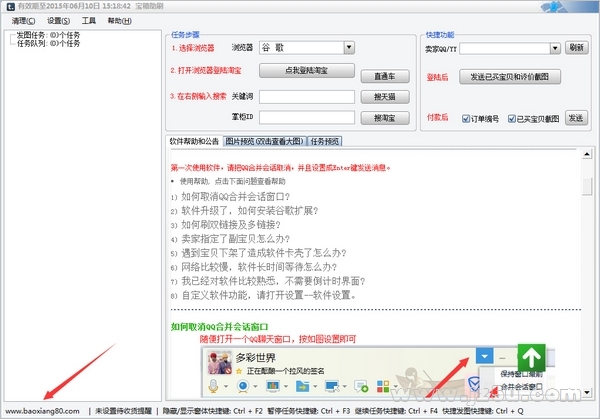Image resolution: width=600 pixels, height=419 pixels.
Task: Click the colorful apps grid icon in QQ illustration
Action: pyautogui.click(x=383, y=386)
